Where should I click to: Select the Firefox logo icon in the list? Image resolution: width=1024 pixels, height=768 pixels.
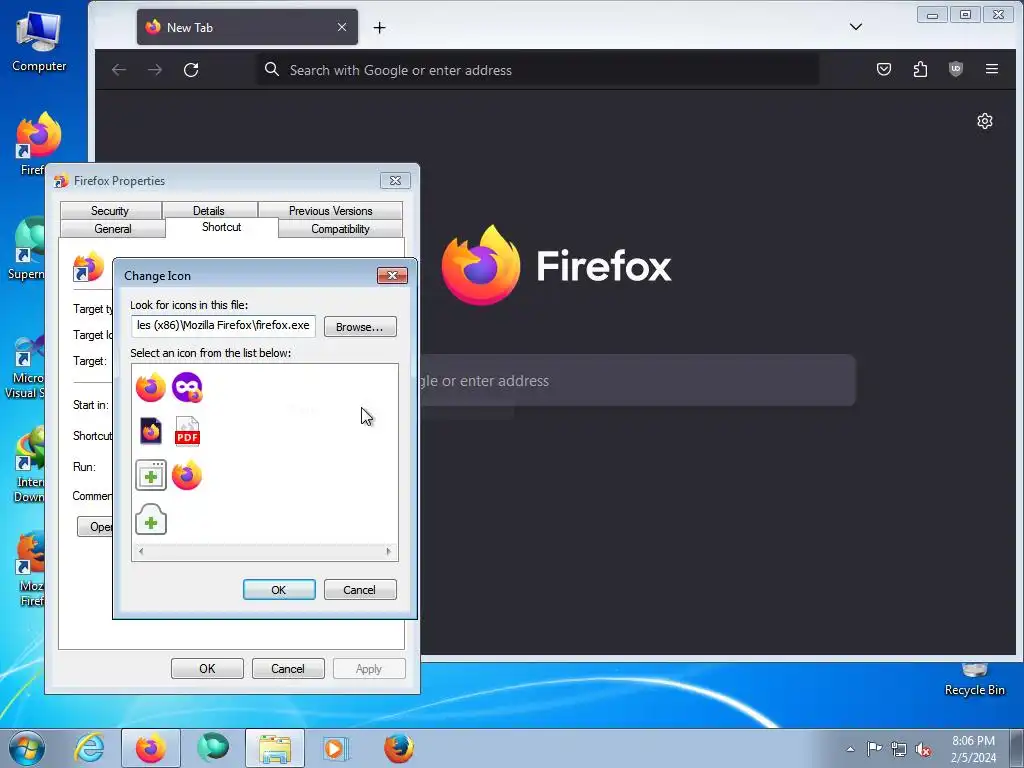pos(151,387)
